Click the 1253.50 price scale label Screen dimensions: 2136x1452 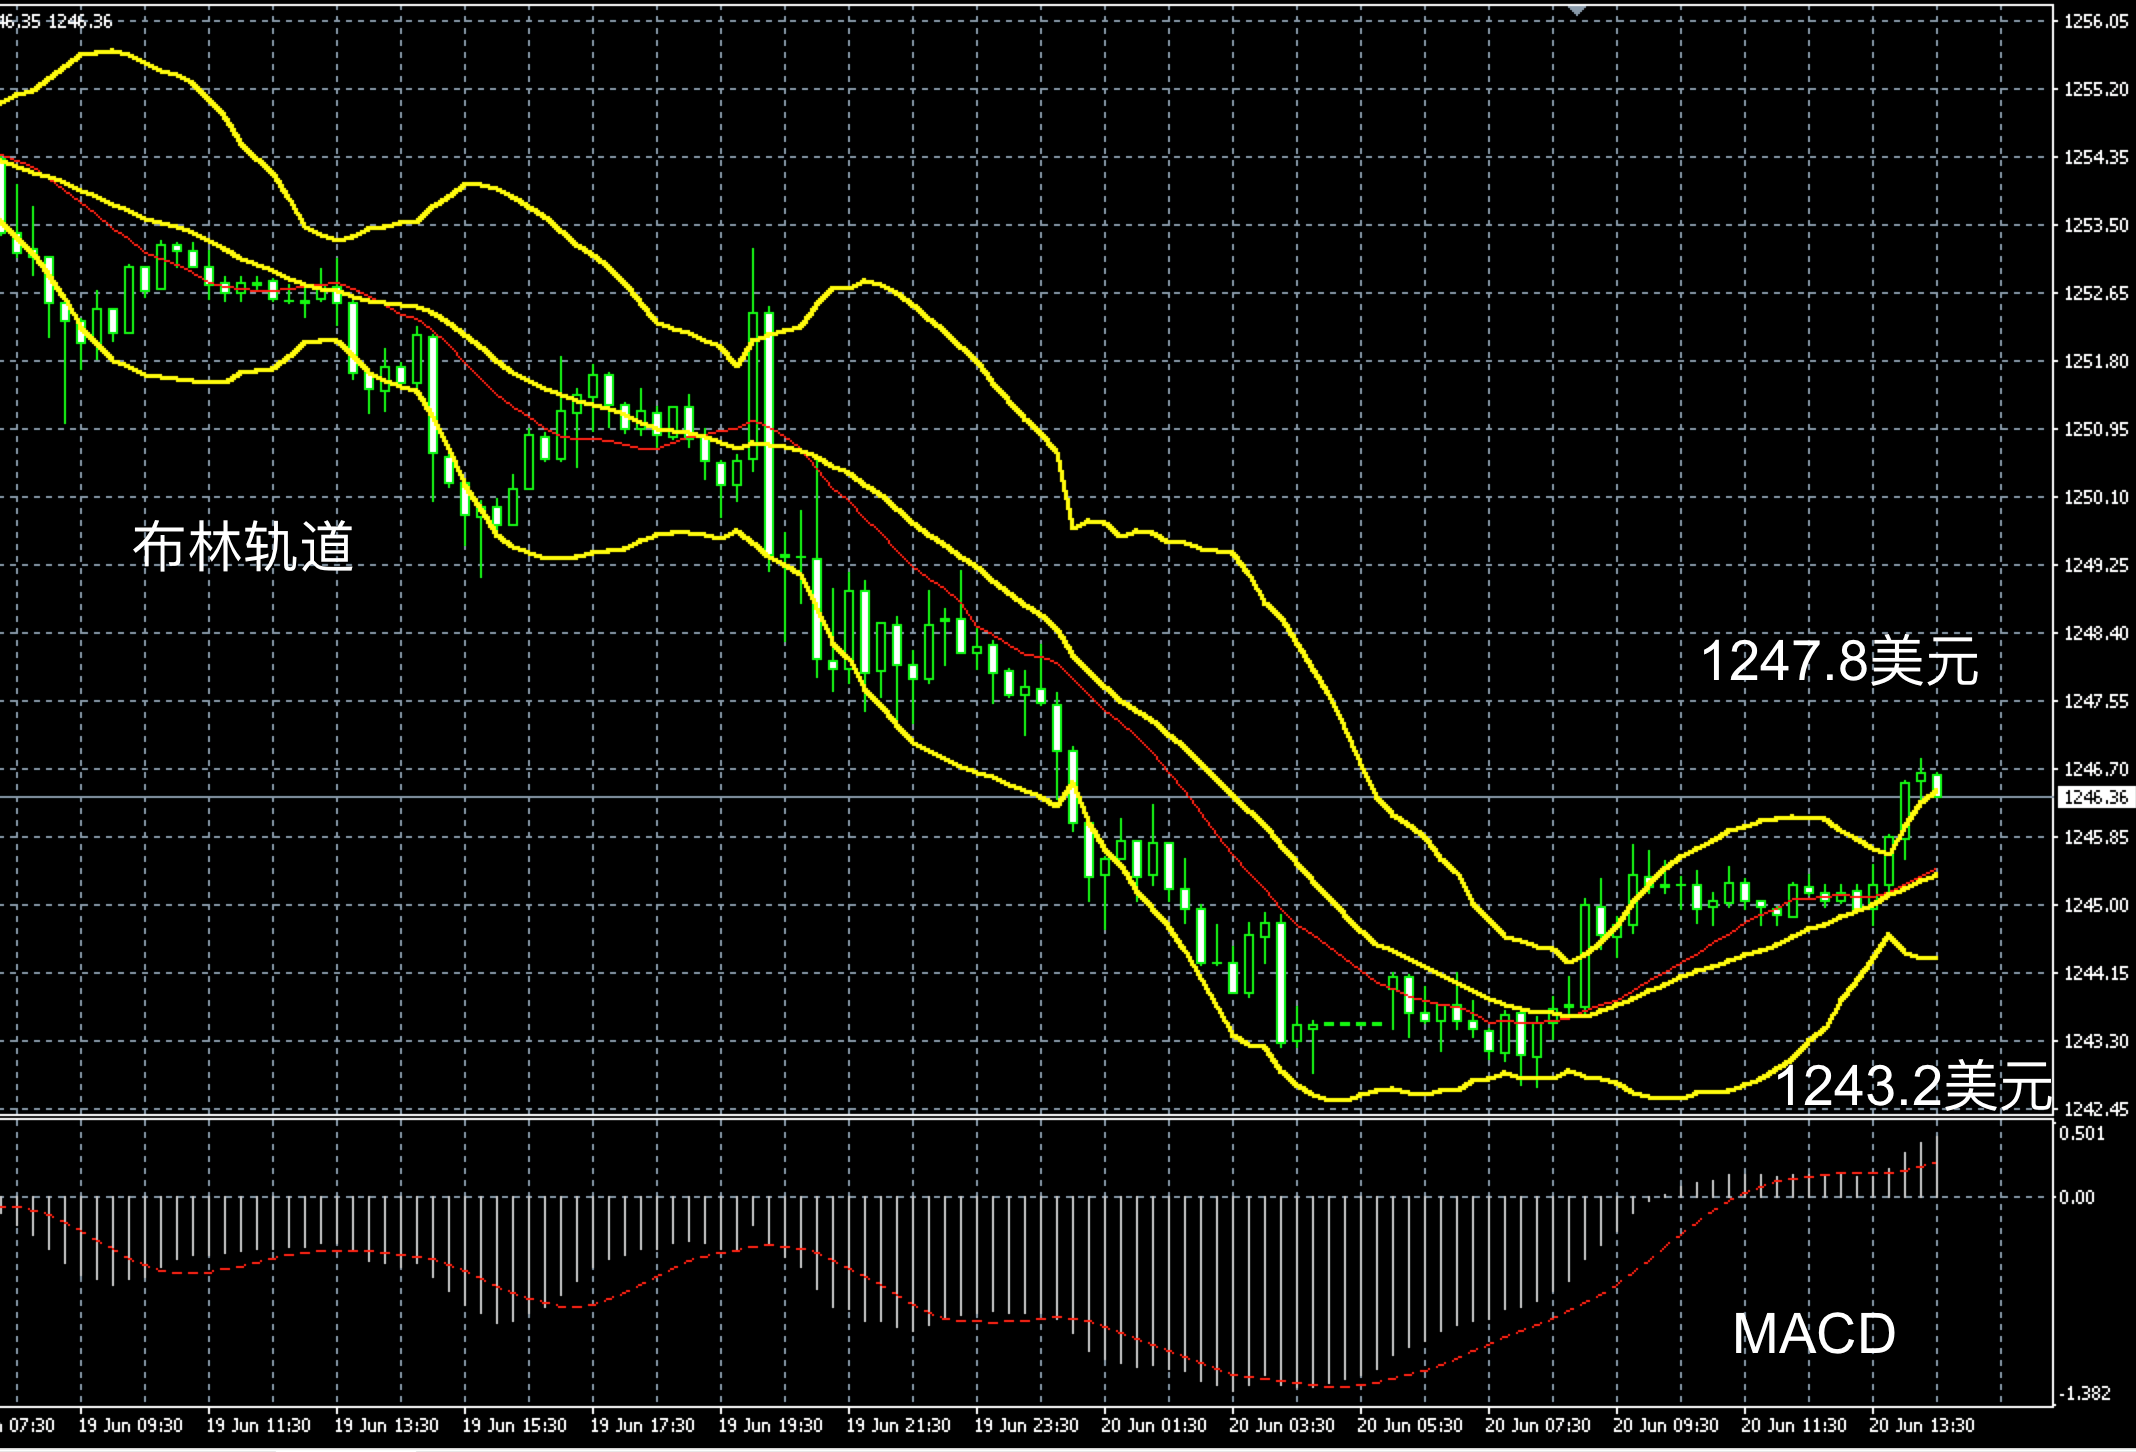point(2096,225)
